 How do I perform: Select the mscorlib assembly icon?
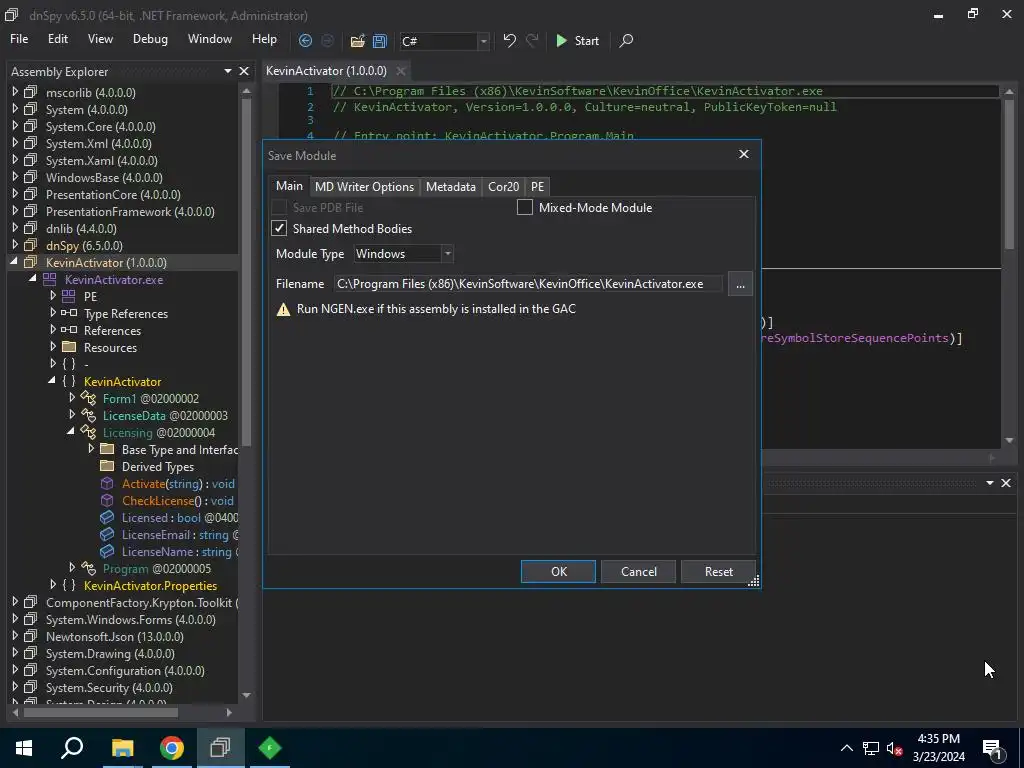(30, 92)
